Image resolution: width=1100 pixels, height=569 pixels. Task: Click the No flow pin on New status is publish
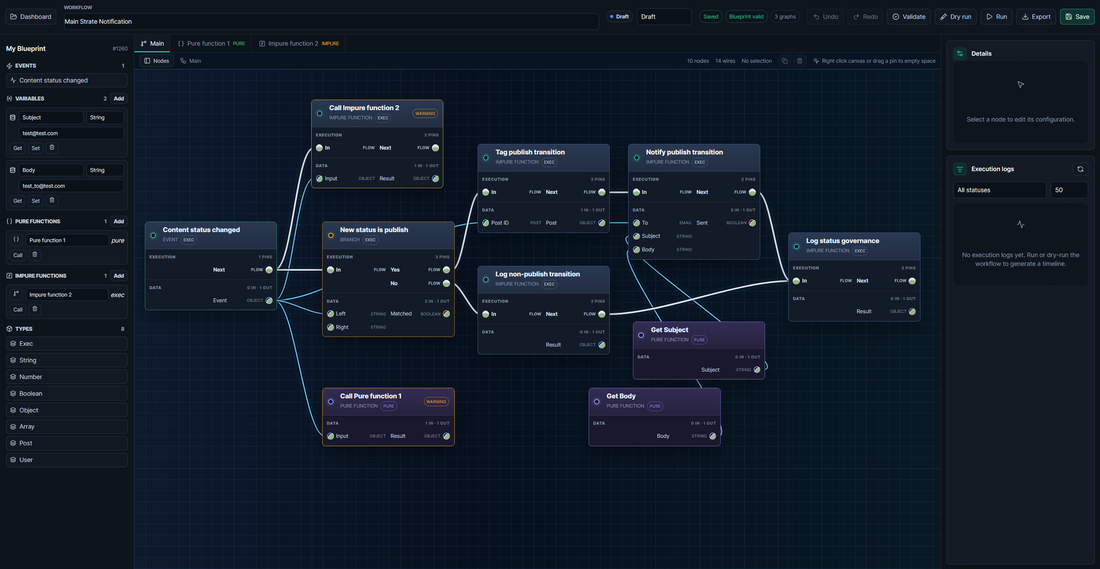pos(446,283)
